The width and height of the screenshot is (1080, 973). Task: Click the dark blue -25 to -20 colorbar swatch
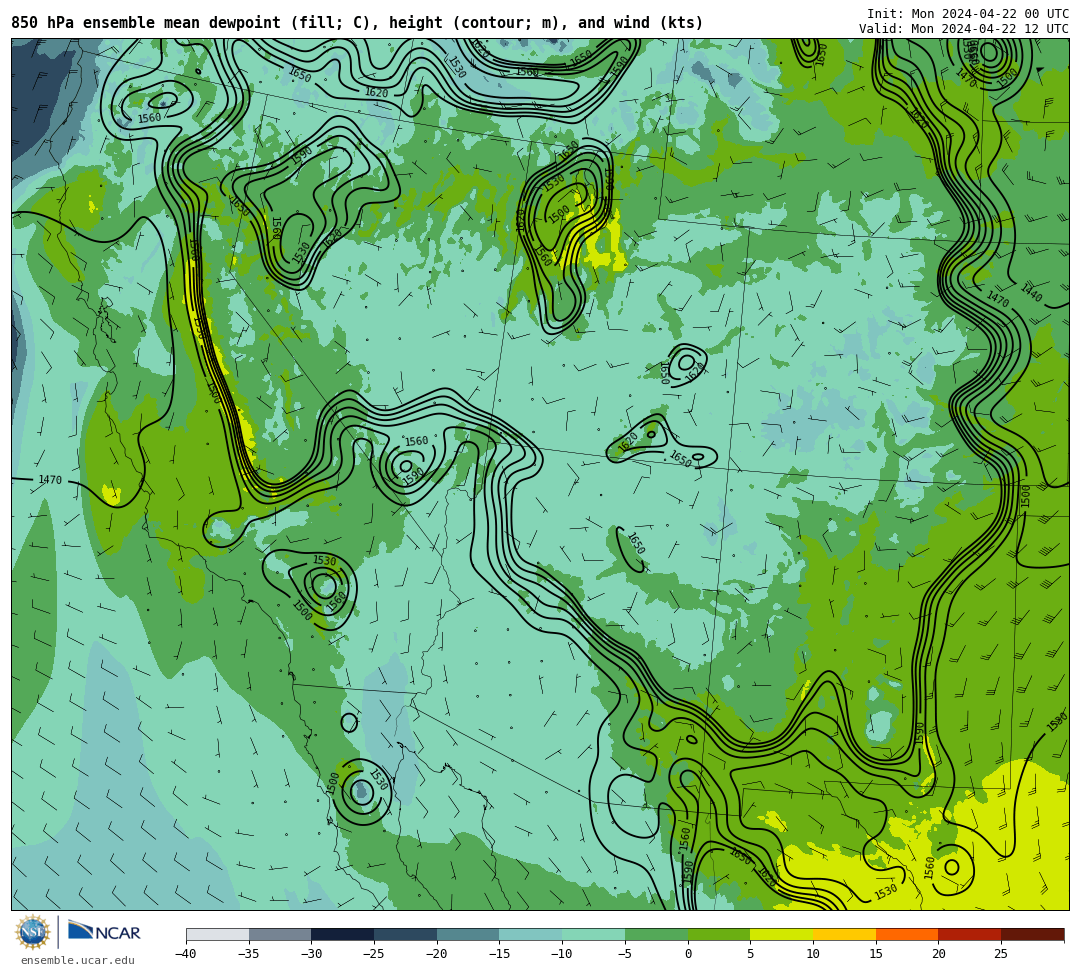click(406, 934)
